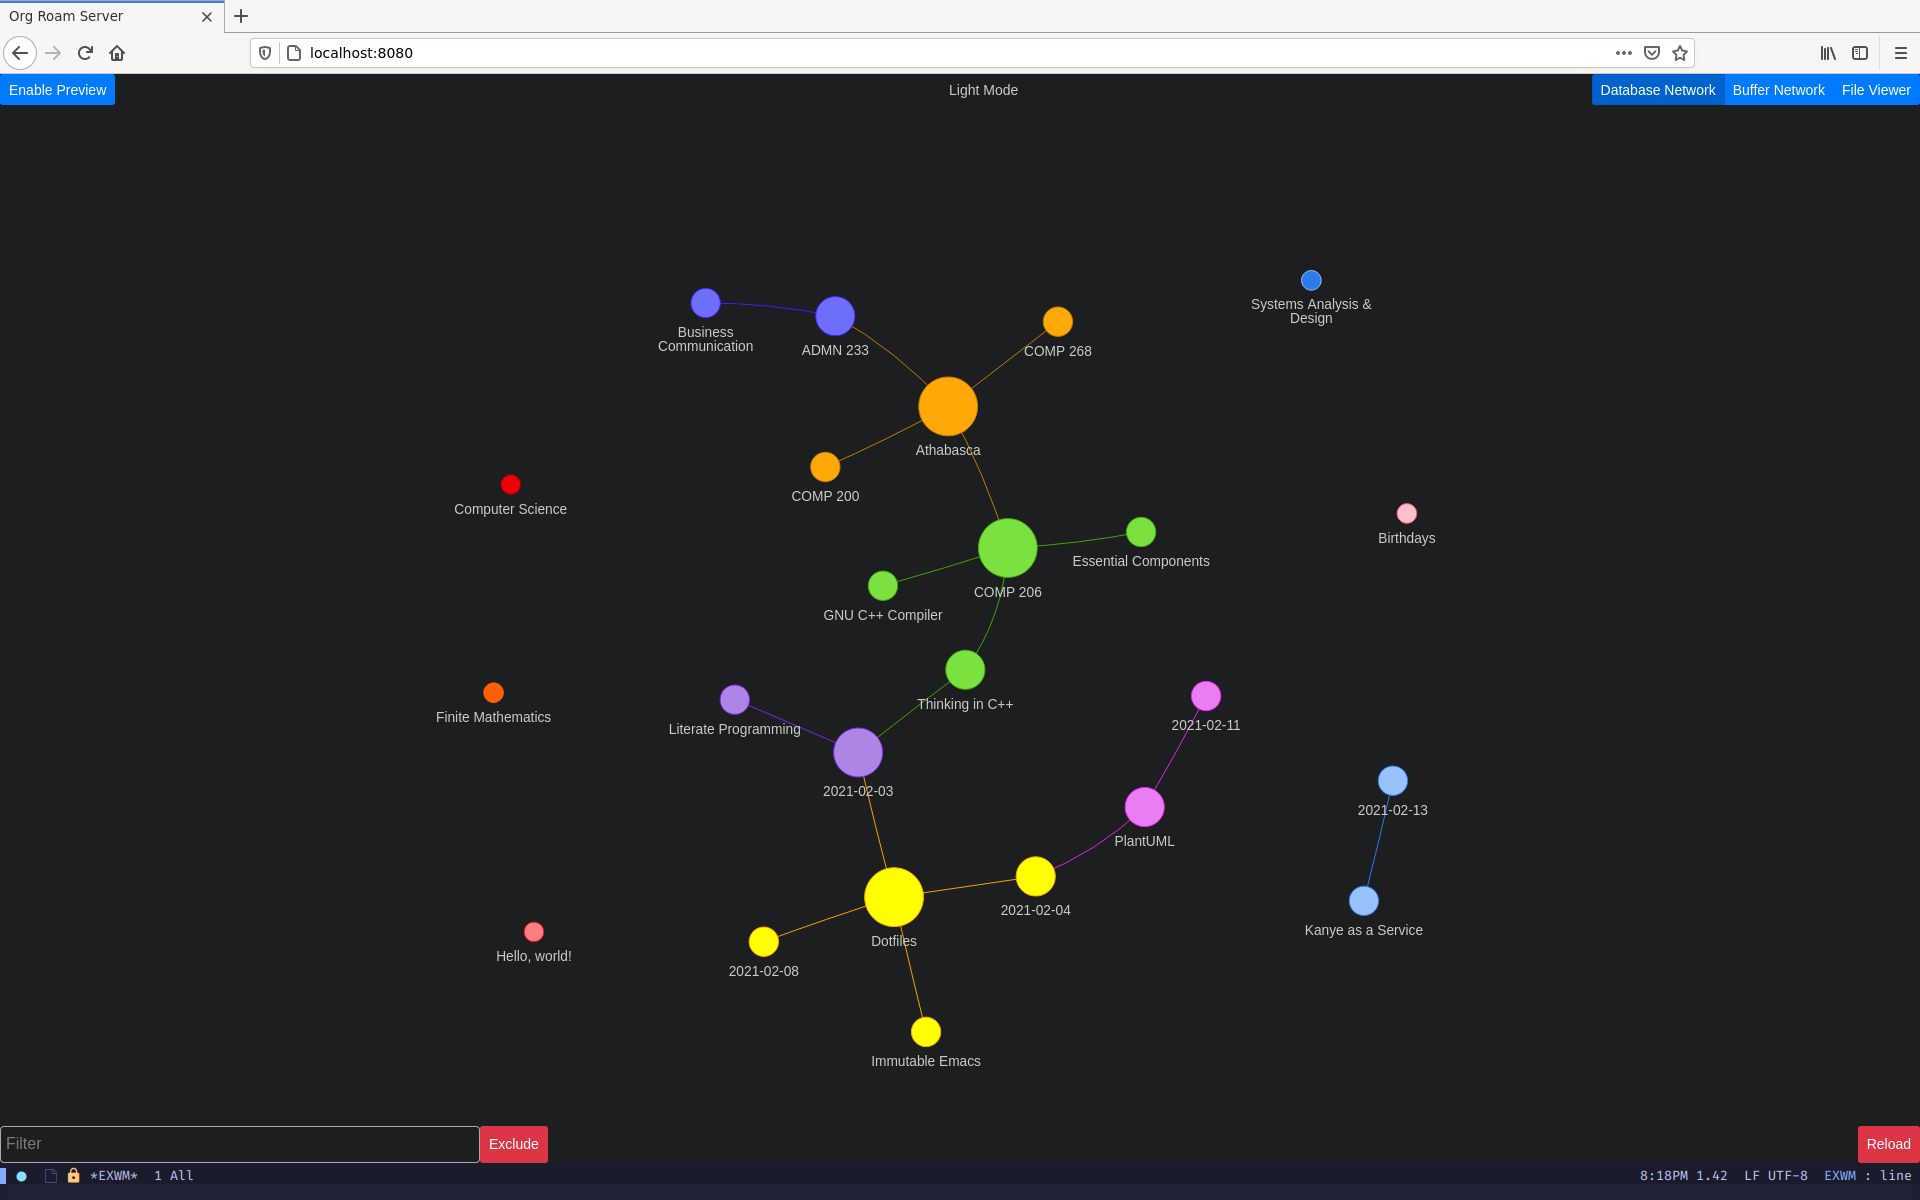Enable Preview mode
This screenshot has width=1920, height=1200.
(x=57, y=90)
